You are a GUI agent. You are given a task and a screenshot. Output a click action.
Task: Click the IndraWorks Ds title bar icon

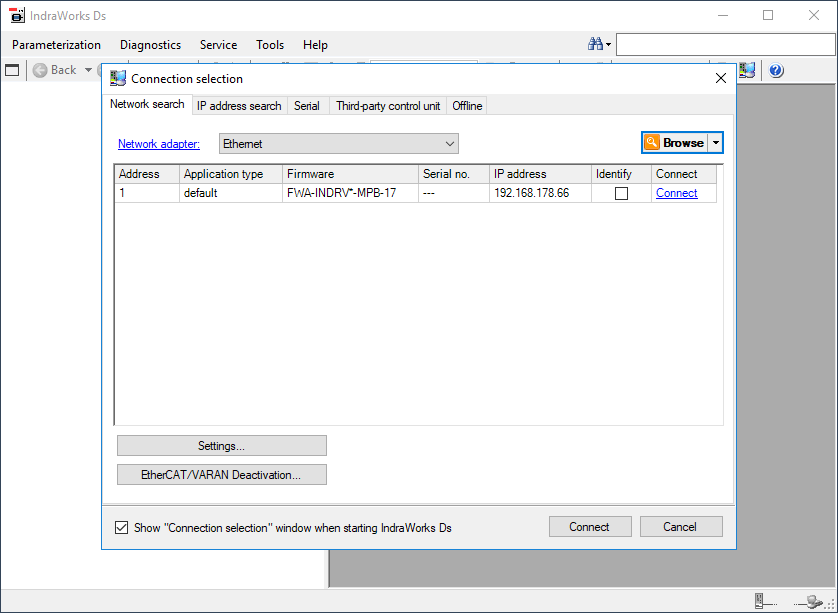tap(17, 15)
